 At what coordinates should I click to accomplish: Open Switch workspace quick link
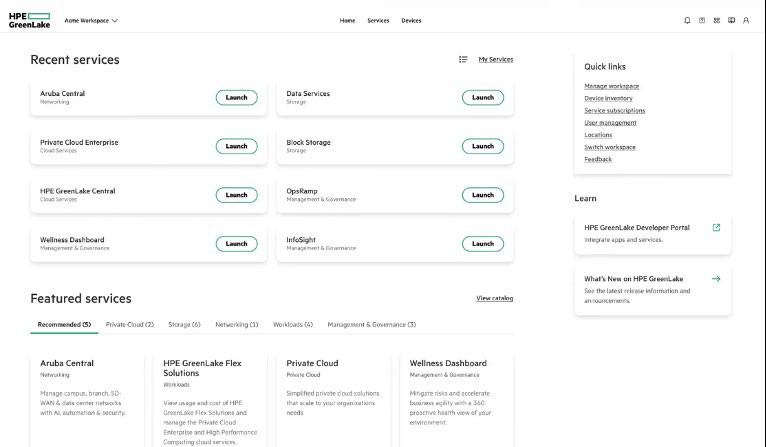610,147
